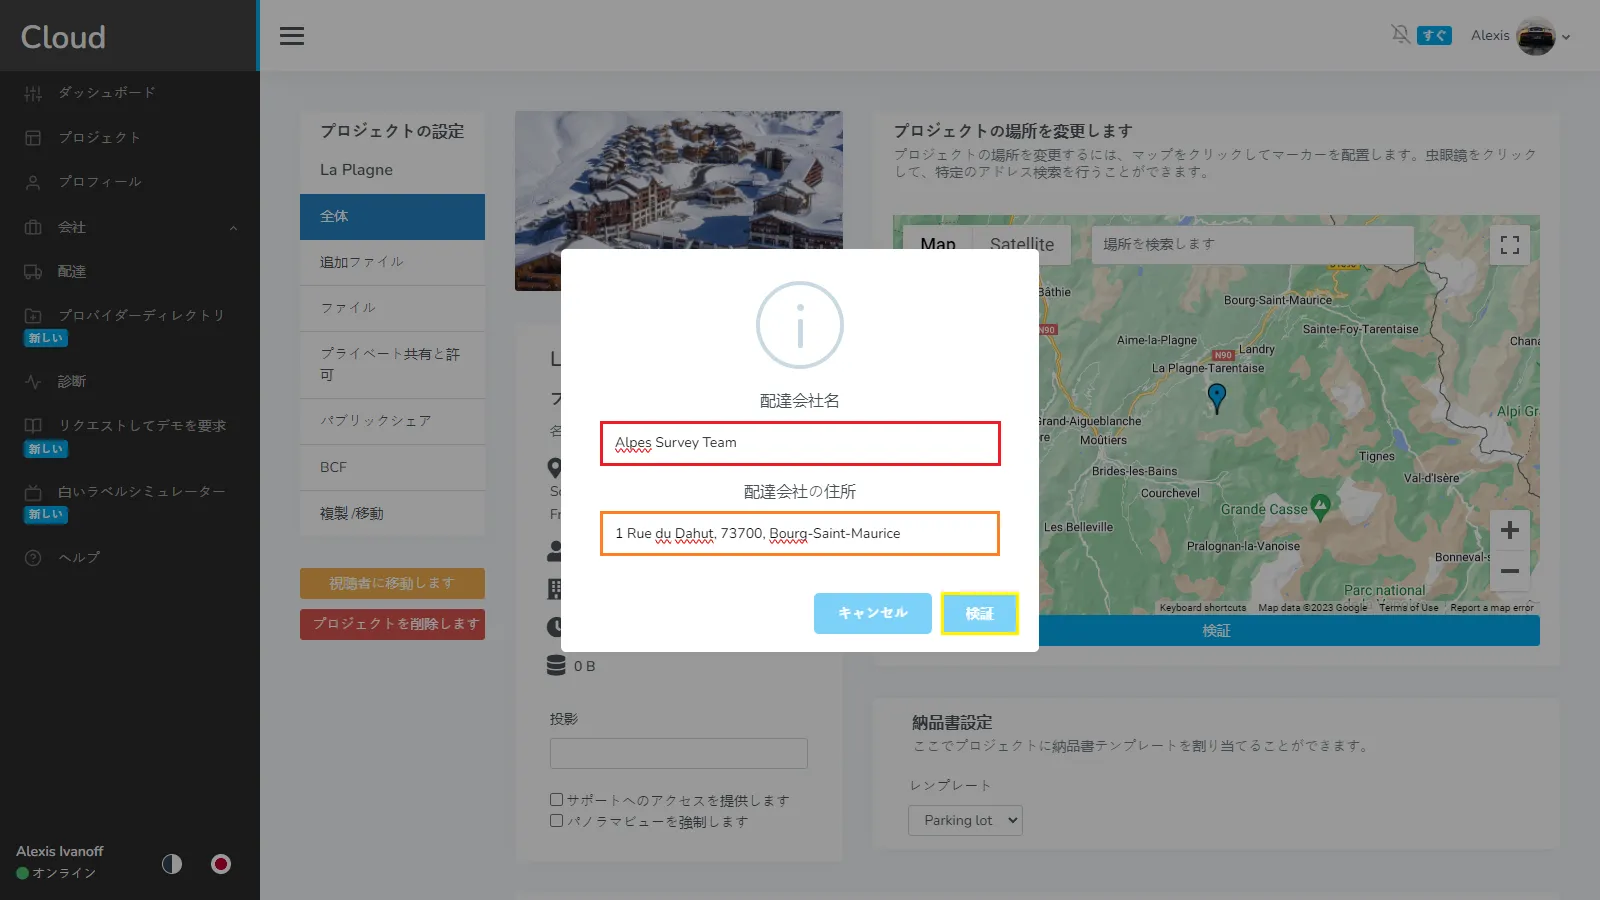Click the map fullscreen icon
Viewport: 1600px width, 900px height.
1509,245
